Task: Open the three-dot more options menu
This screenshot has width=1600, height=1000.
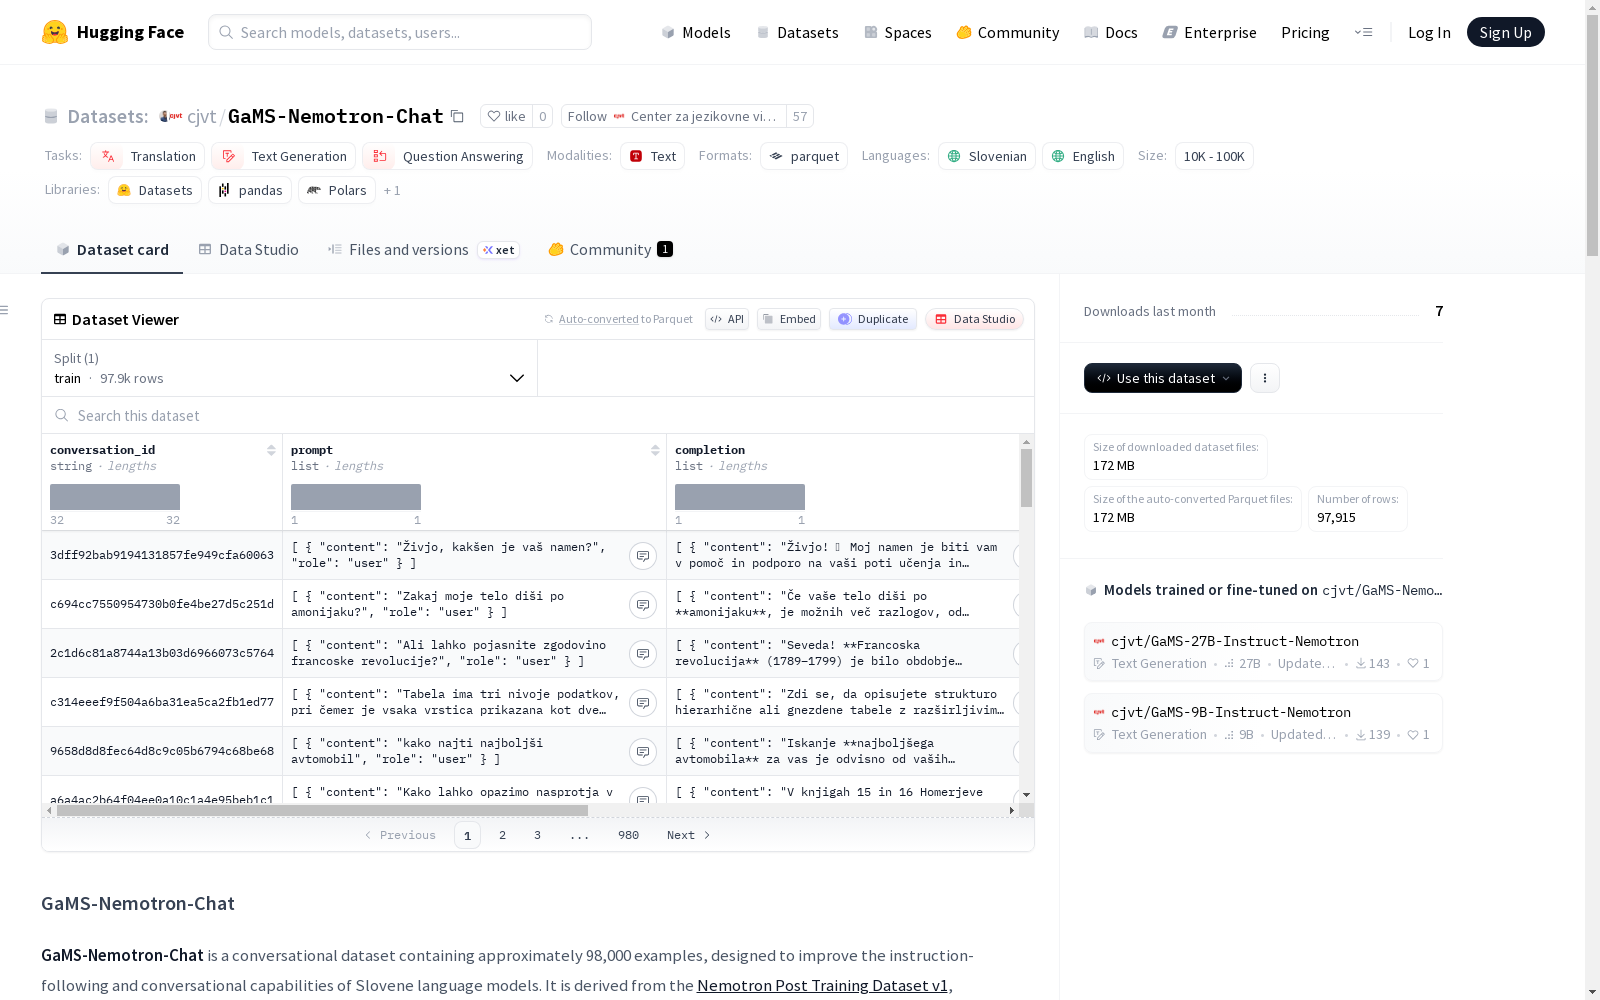Action: 1265,378
